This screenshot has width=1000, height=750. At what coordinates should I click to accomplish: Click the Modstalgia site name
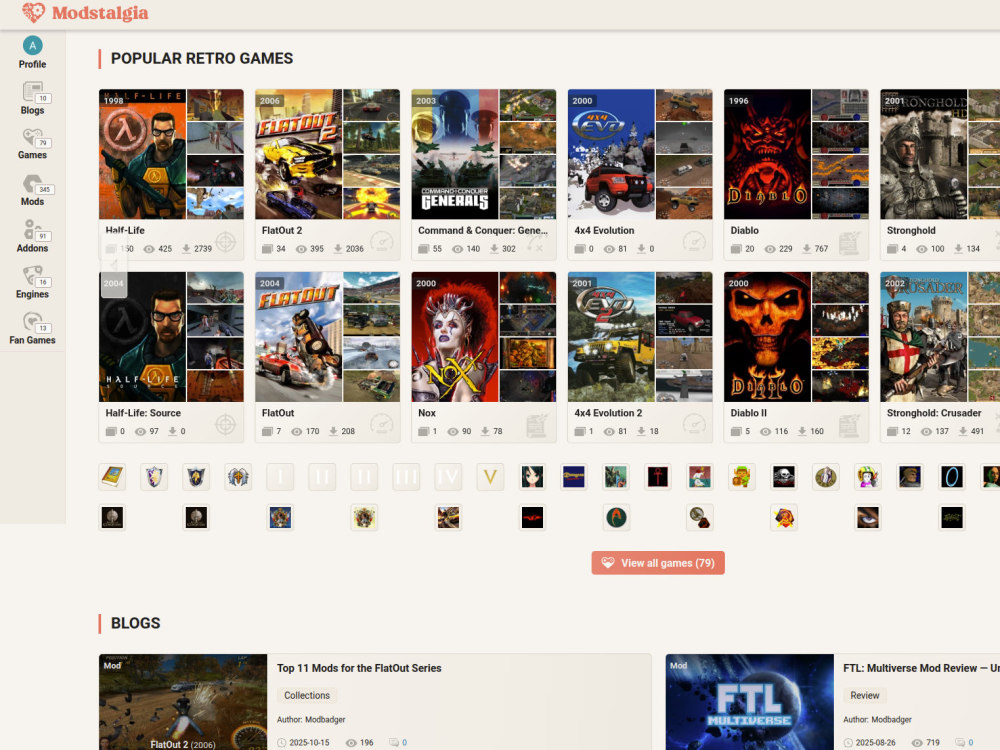[99, 13]
